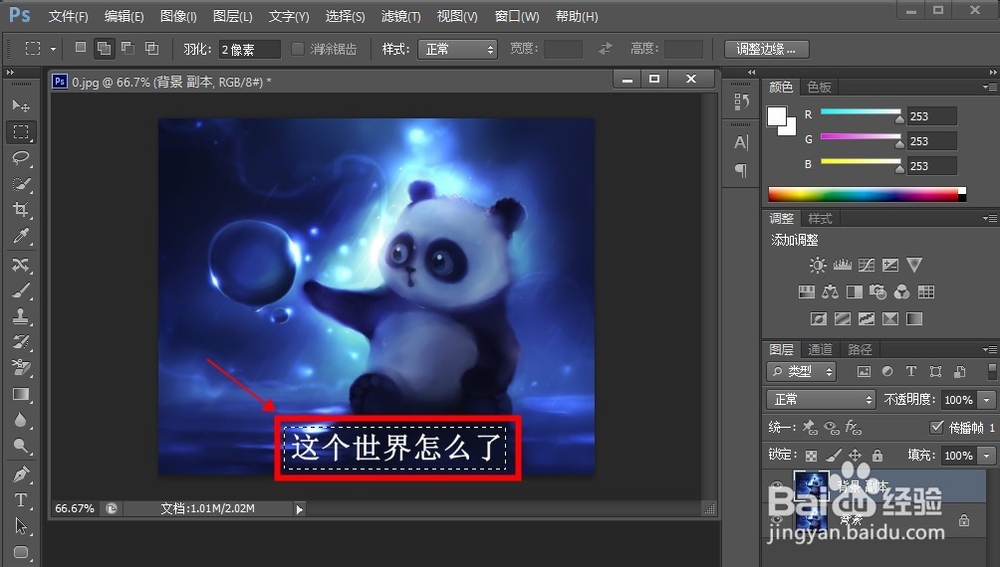Add a Photo Filter adjustment

coord(878,292)
